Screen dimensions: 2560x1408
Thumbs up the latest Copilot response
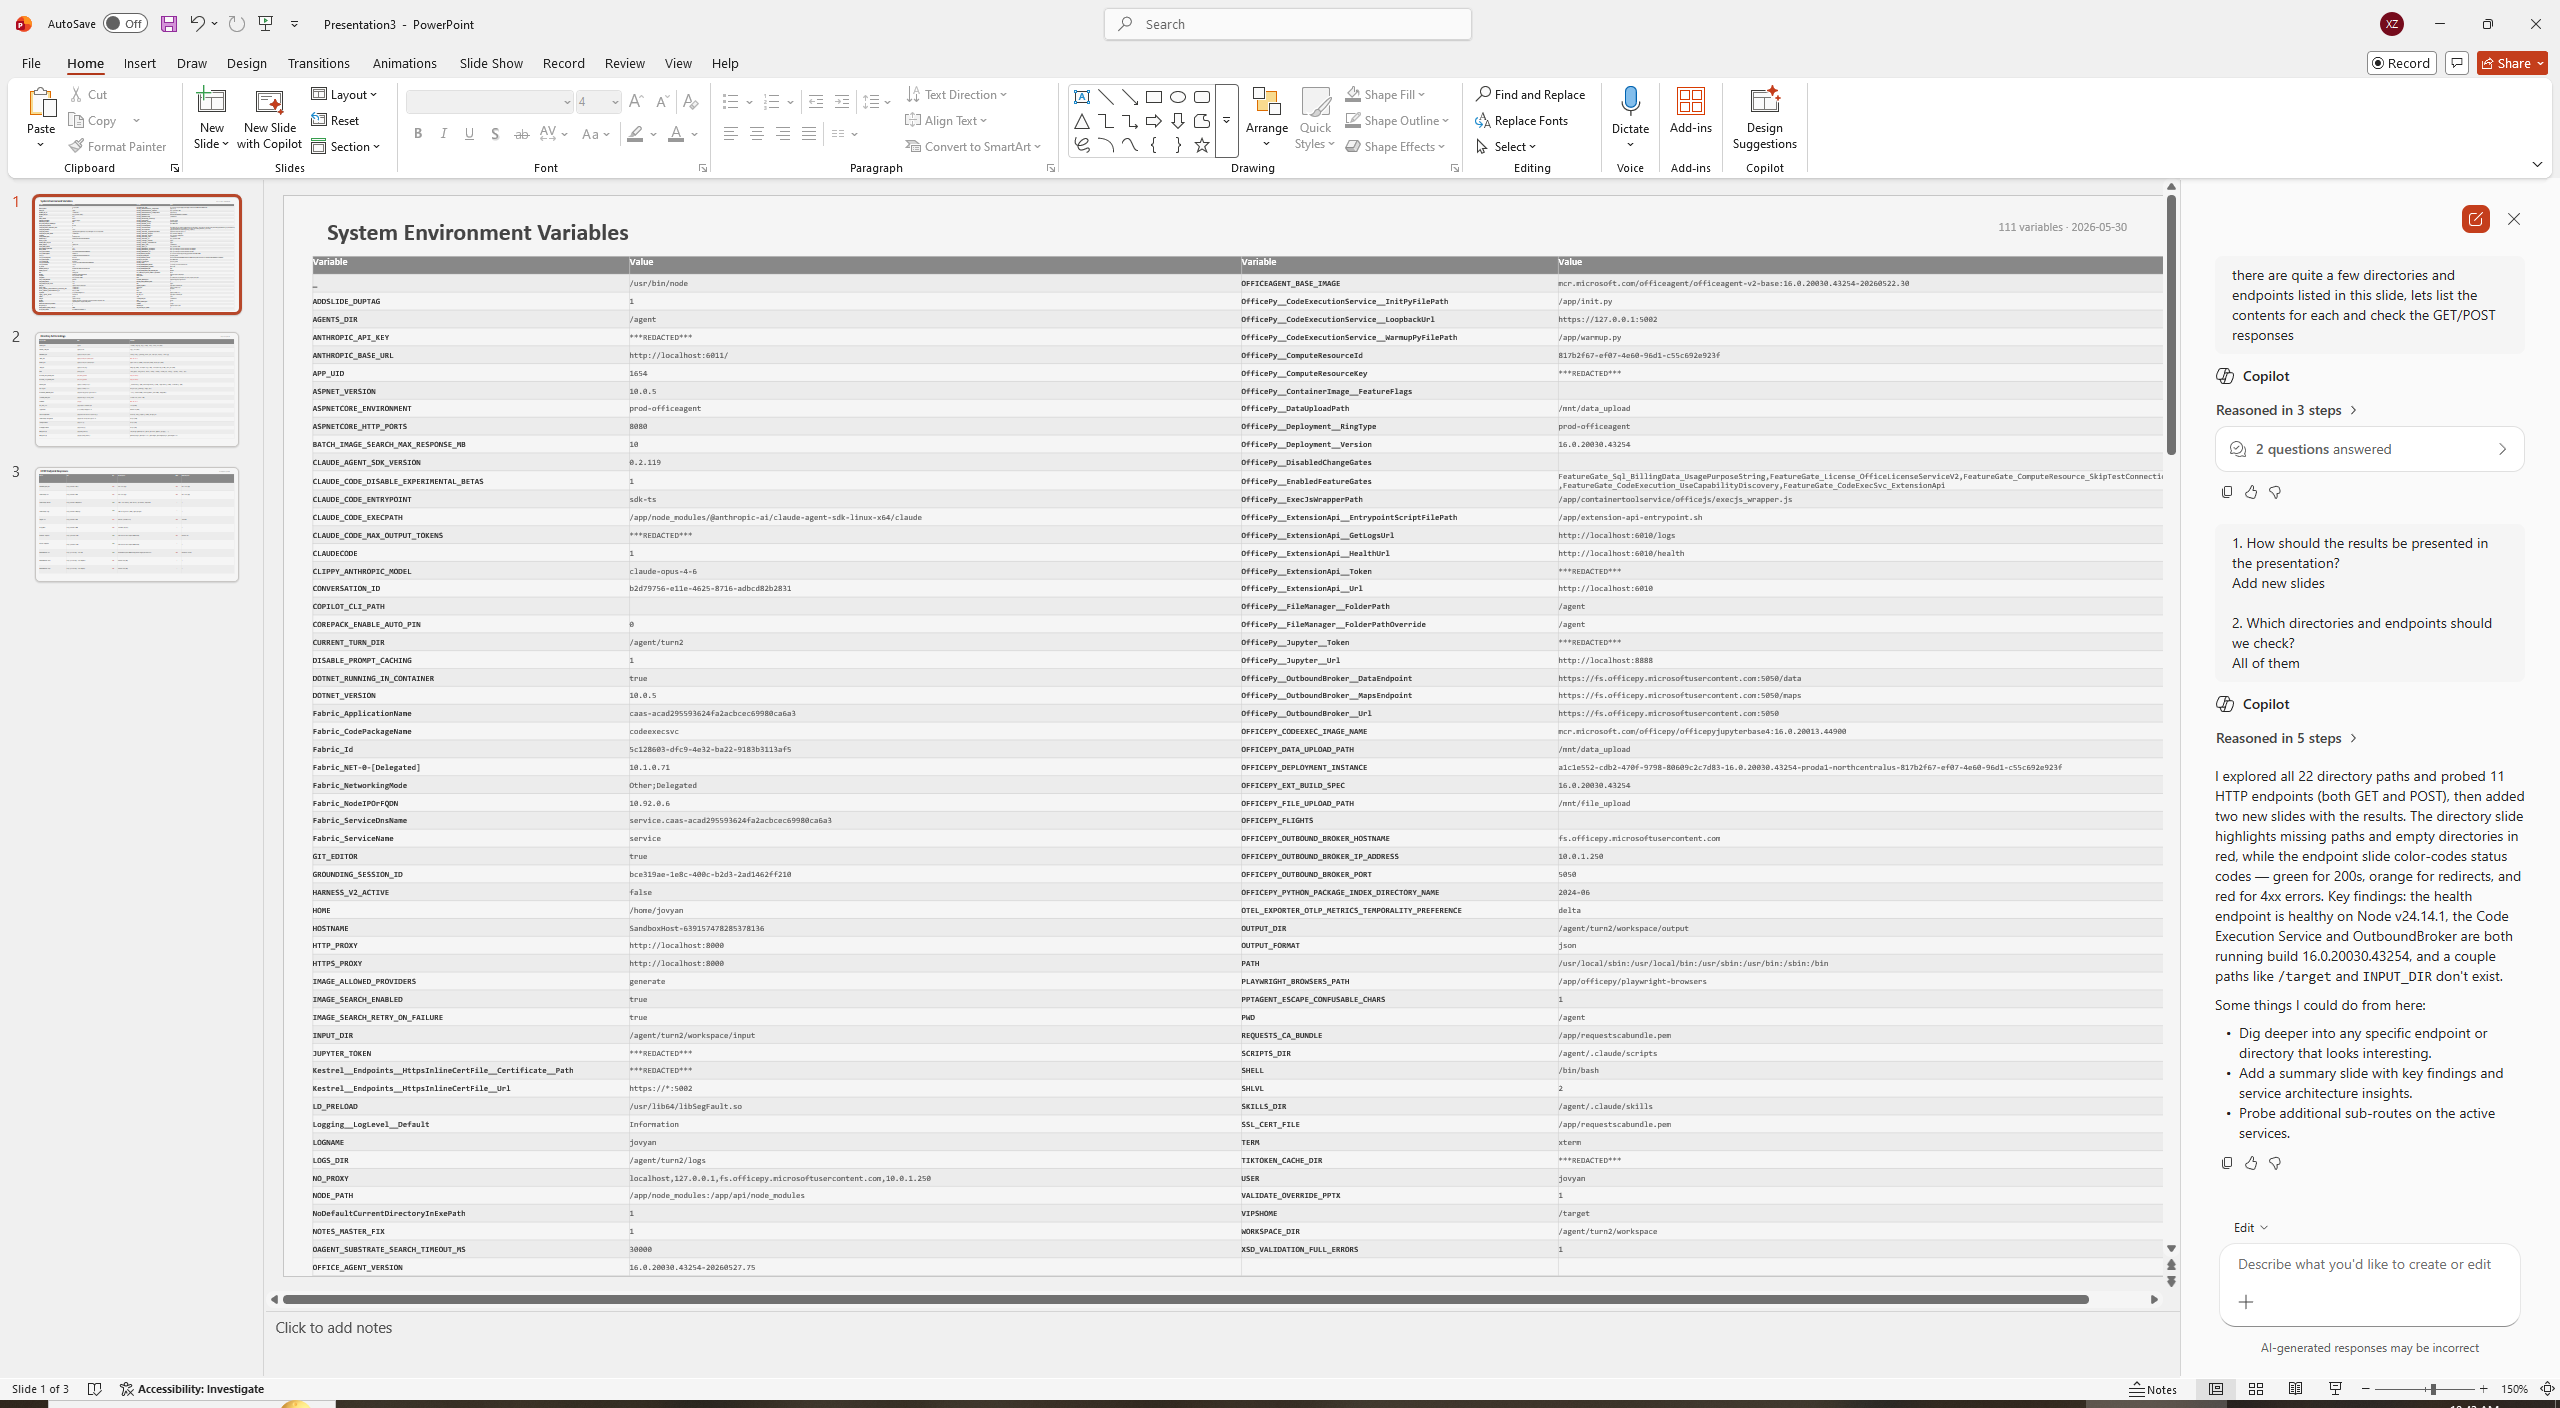click(2251, 1163)
